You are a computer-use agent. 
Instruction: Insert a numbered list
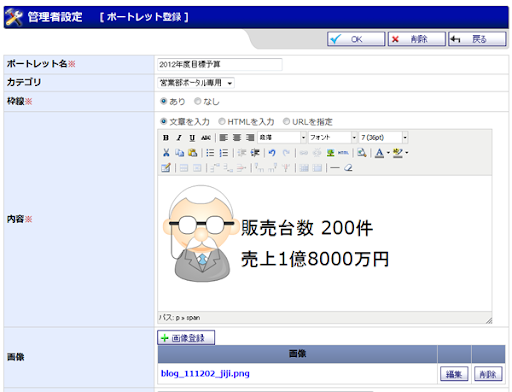224,153
